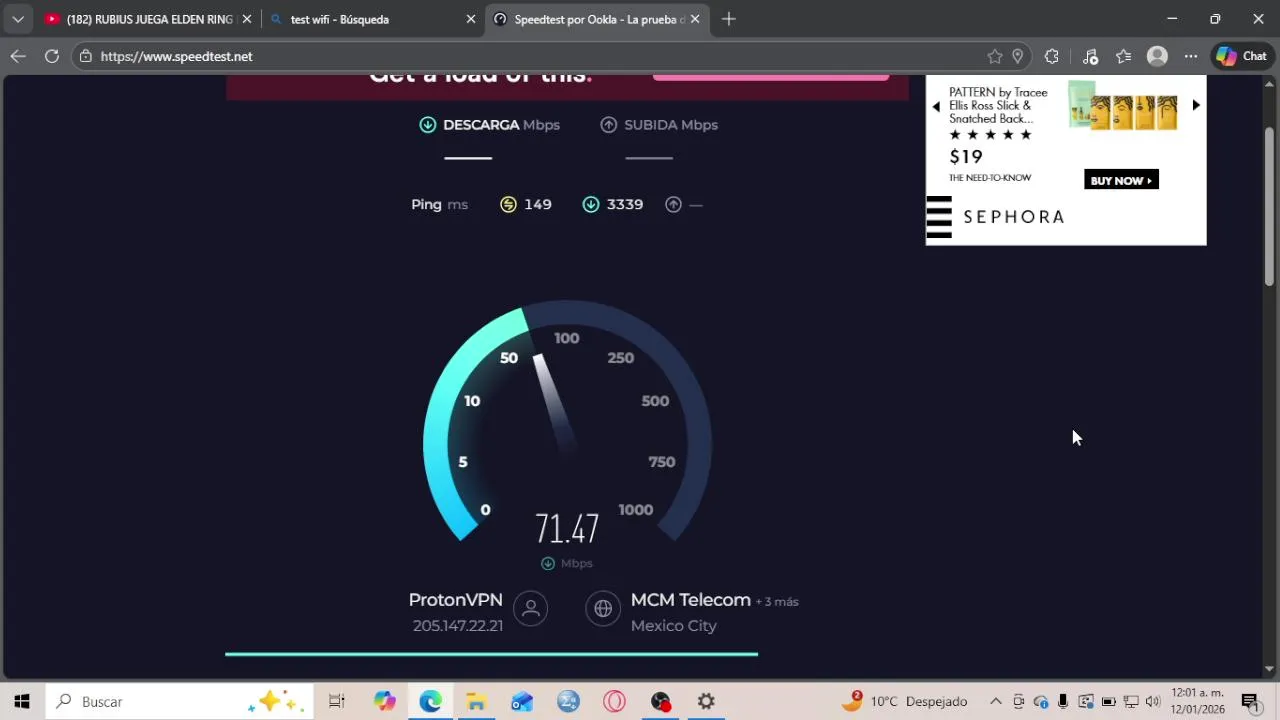
Task: Open the Windows Start menu
Action: [22, 702]
